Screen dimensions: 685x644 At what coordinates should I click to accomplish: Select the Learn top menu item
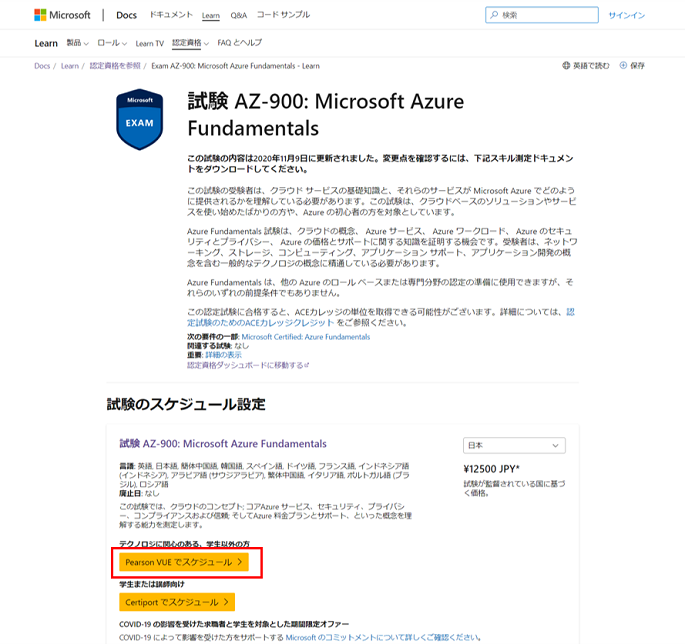(211, 16)
